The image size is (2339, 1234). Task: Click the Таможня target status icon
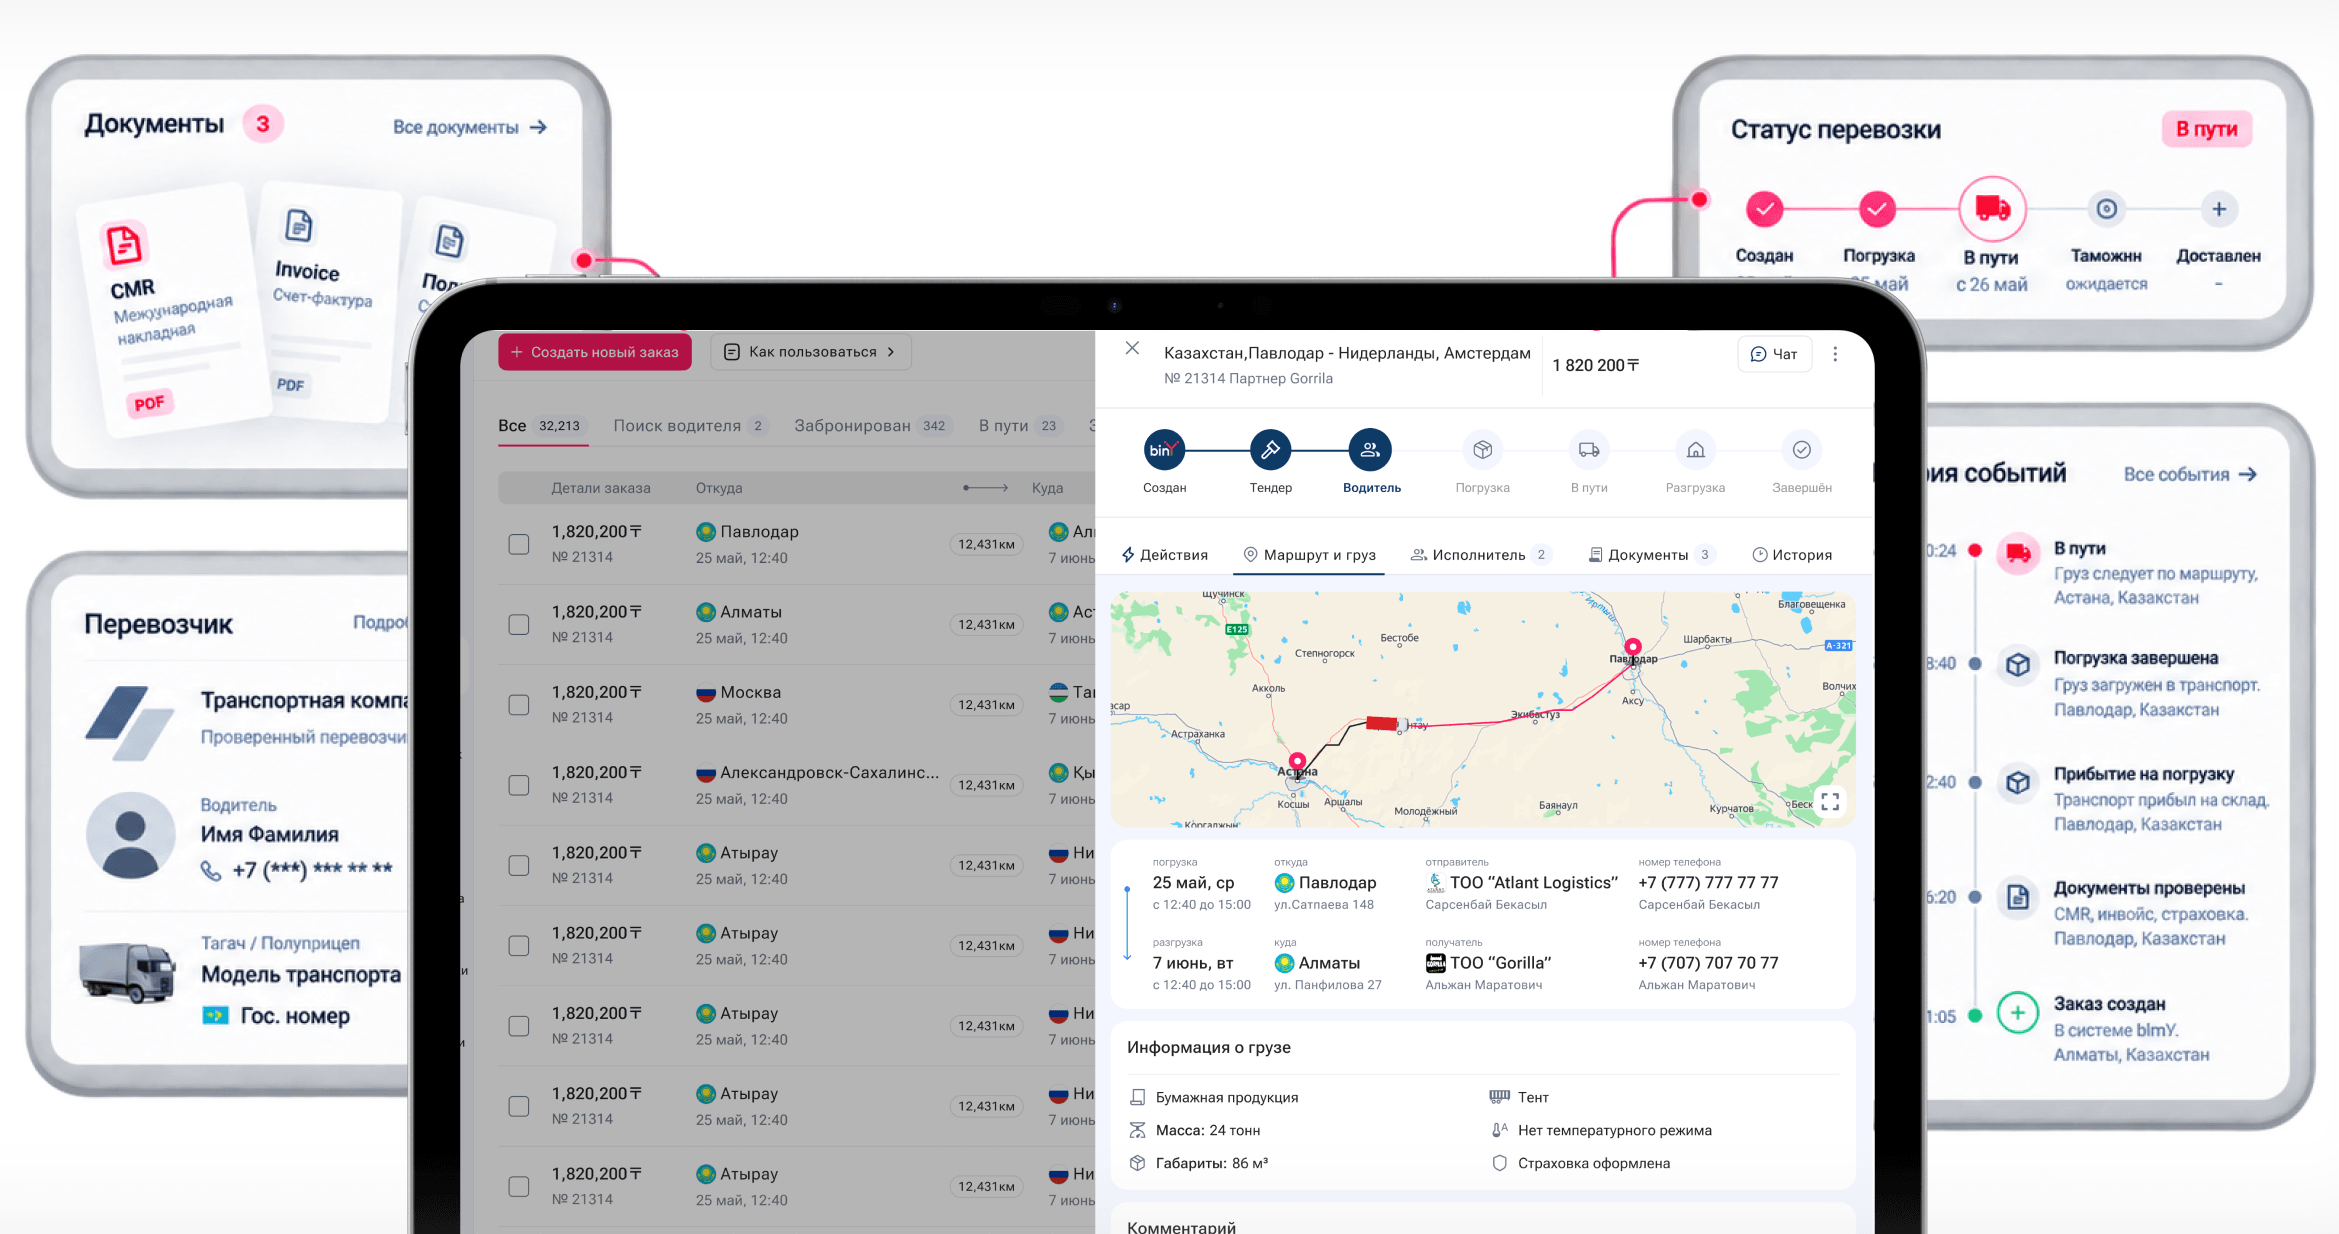2106,209
